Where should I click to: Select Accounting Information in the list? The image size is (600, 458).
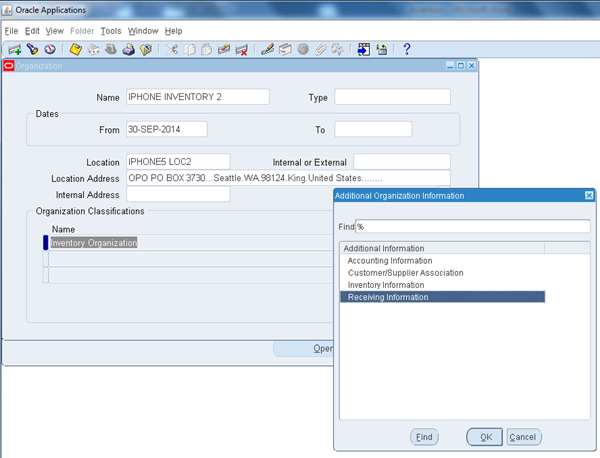click(x=442, y=261)
